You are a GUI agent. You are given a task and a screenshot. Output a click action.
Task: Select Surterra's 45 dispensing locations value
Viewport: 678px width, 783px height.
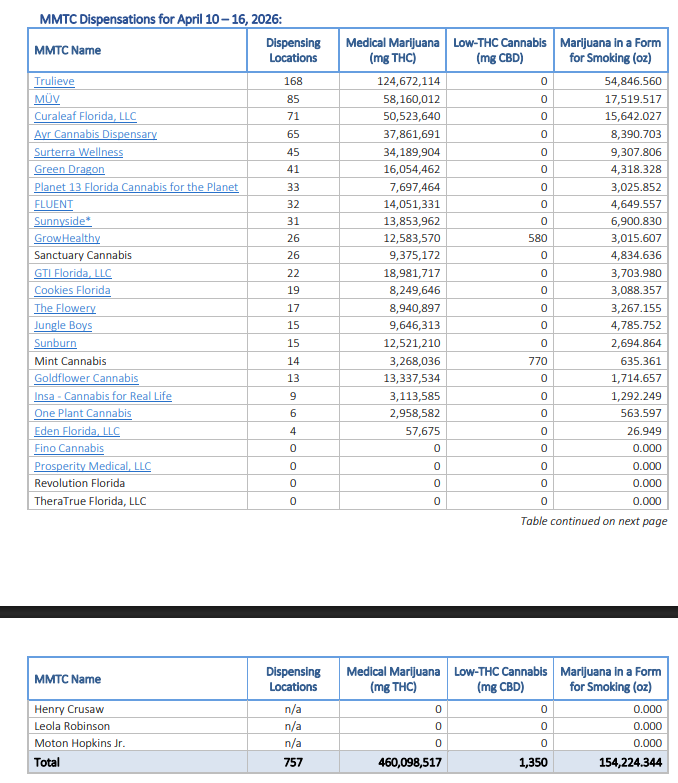293,152
